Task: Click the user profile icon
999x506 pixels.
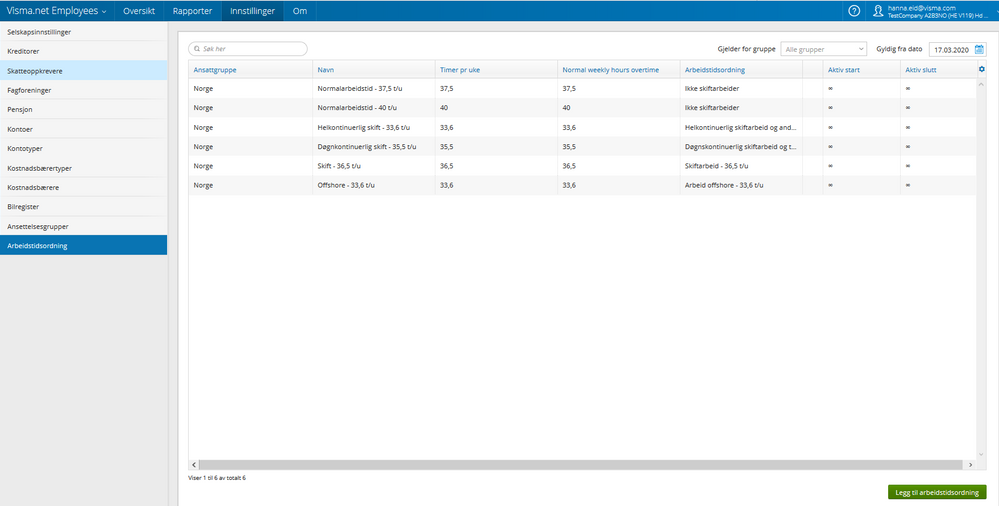Action: [878, 11]
